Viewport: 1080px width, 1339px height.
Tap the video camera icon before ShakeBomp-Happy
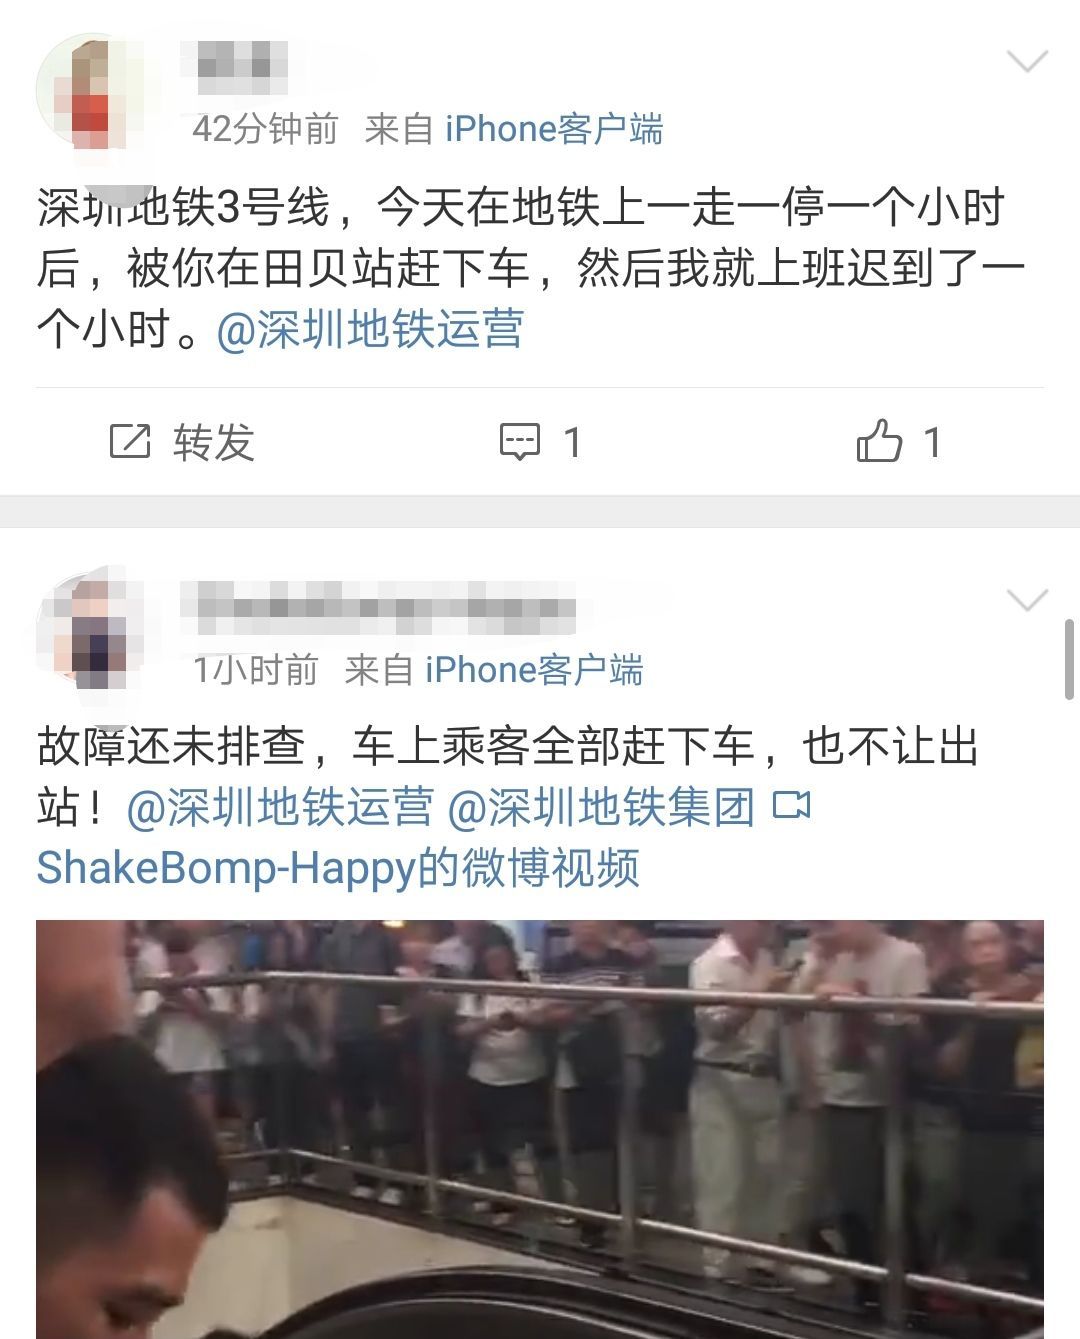tap(792, 805)
